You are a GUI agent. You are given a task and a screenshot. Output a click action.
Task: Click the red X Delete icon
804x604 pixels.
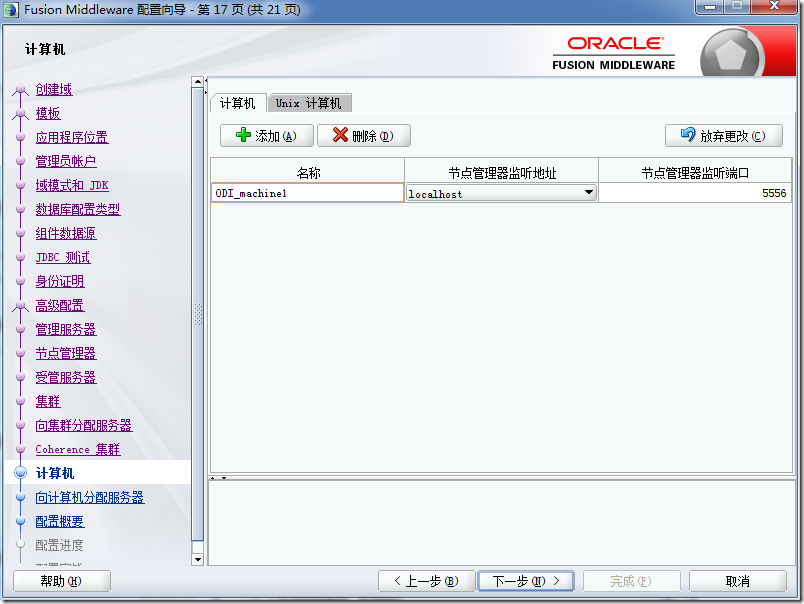coord(340,135)
